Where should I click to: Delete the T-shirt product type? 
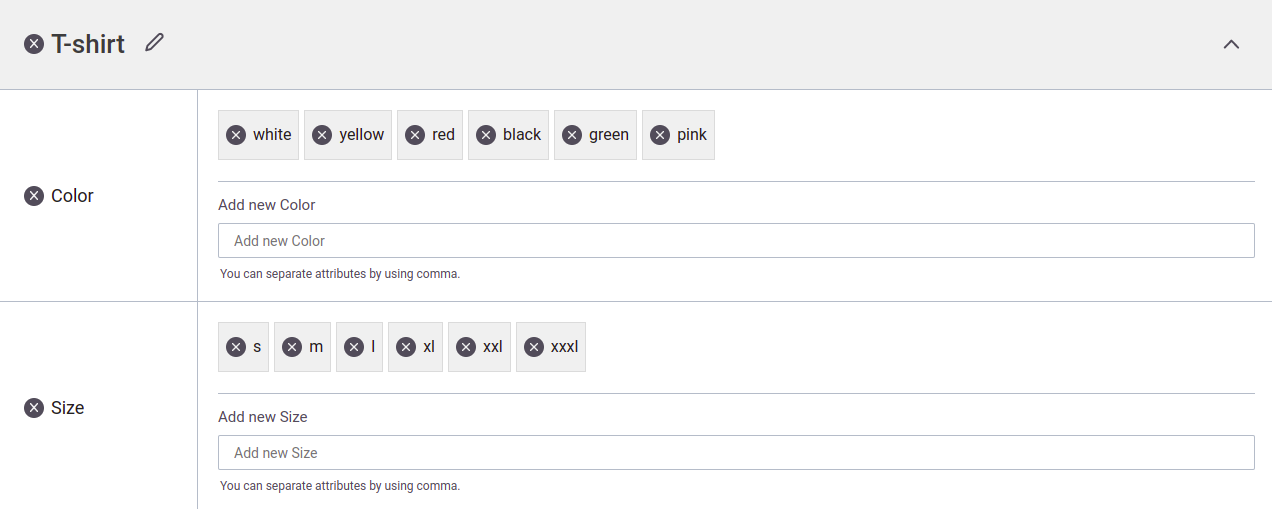coord(34,44)
